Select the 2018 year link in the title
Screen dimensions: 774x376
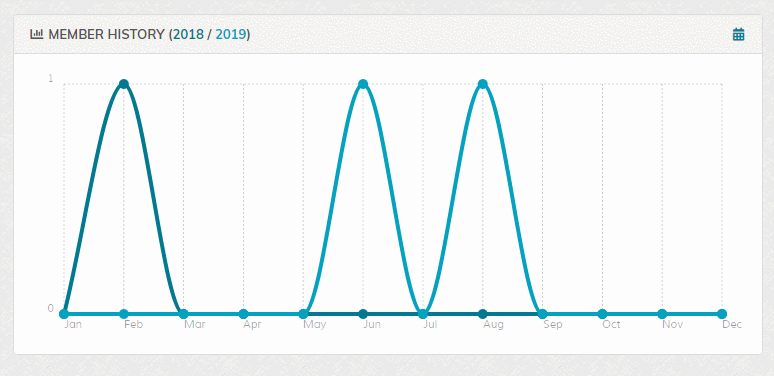tap(189, 35)
